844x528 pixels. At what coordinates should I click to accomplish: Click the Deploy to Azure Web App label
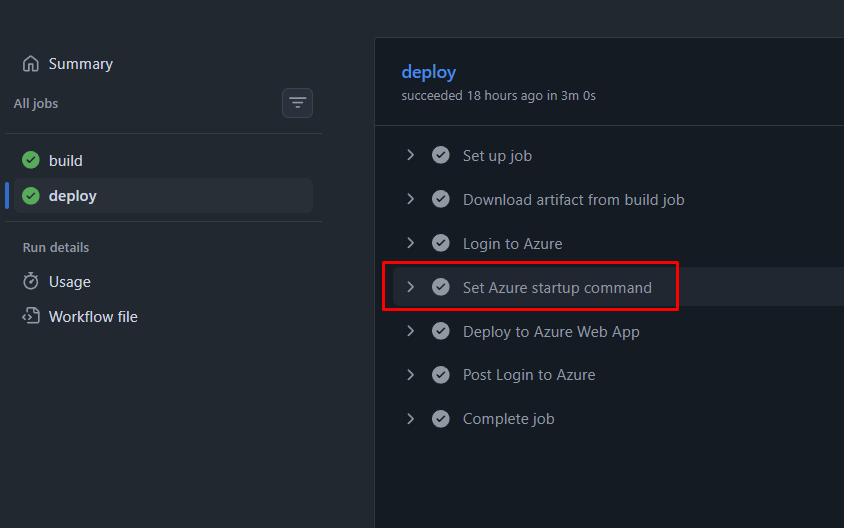tap(551, 332)
